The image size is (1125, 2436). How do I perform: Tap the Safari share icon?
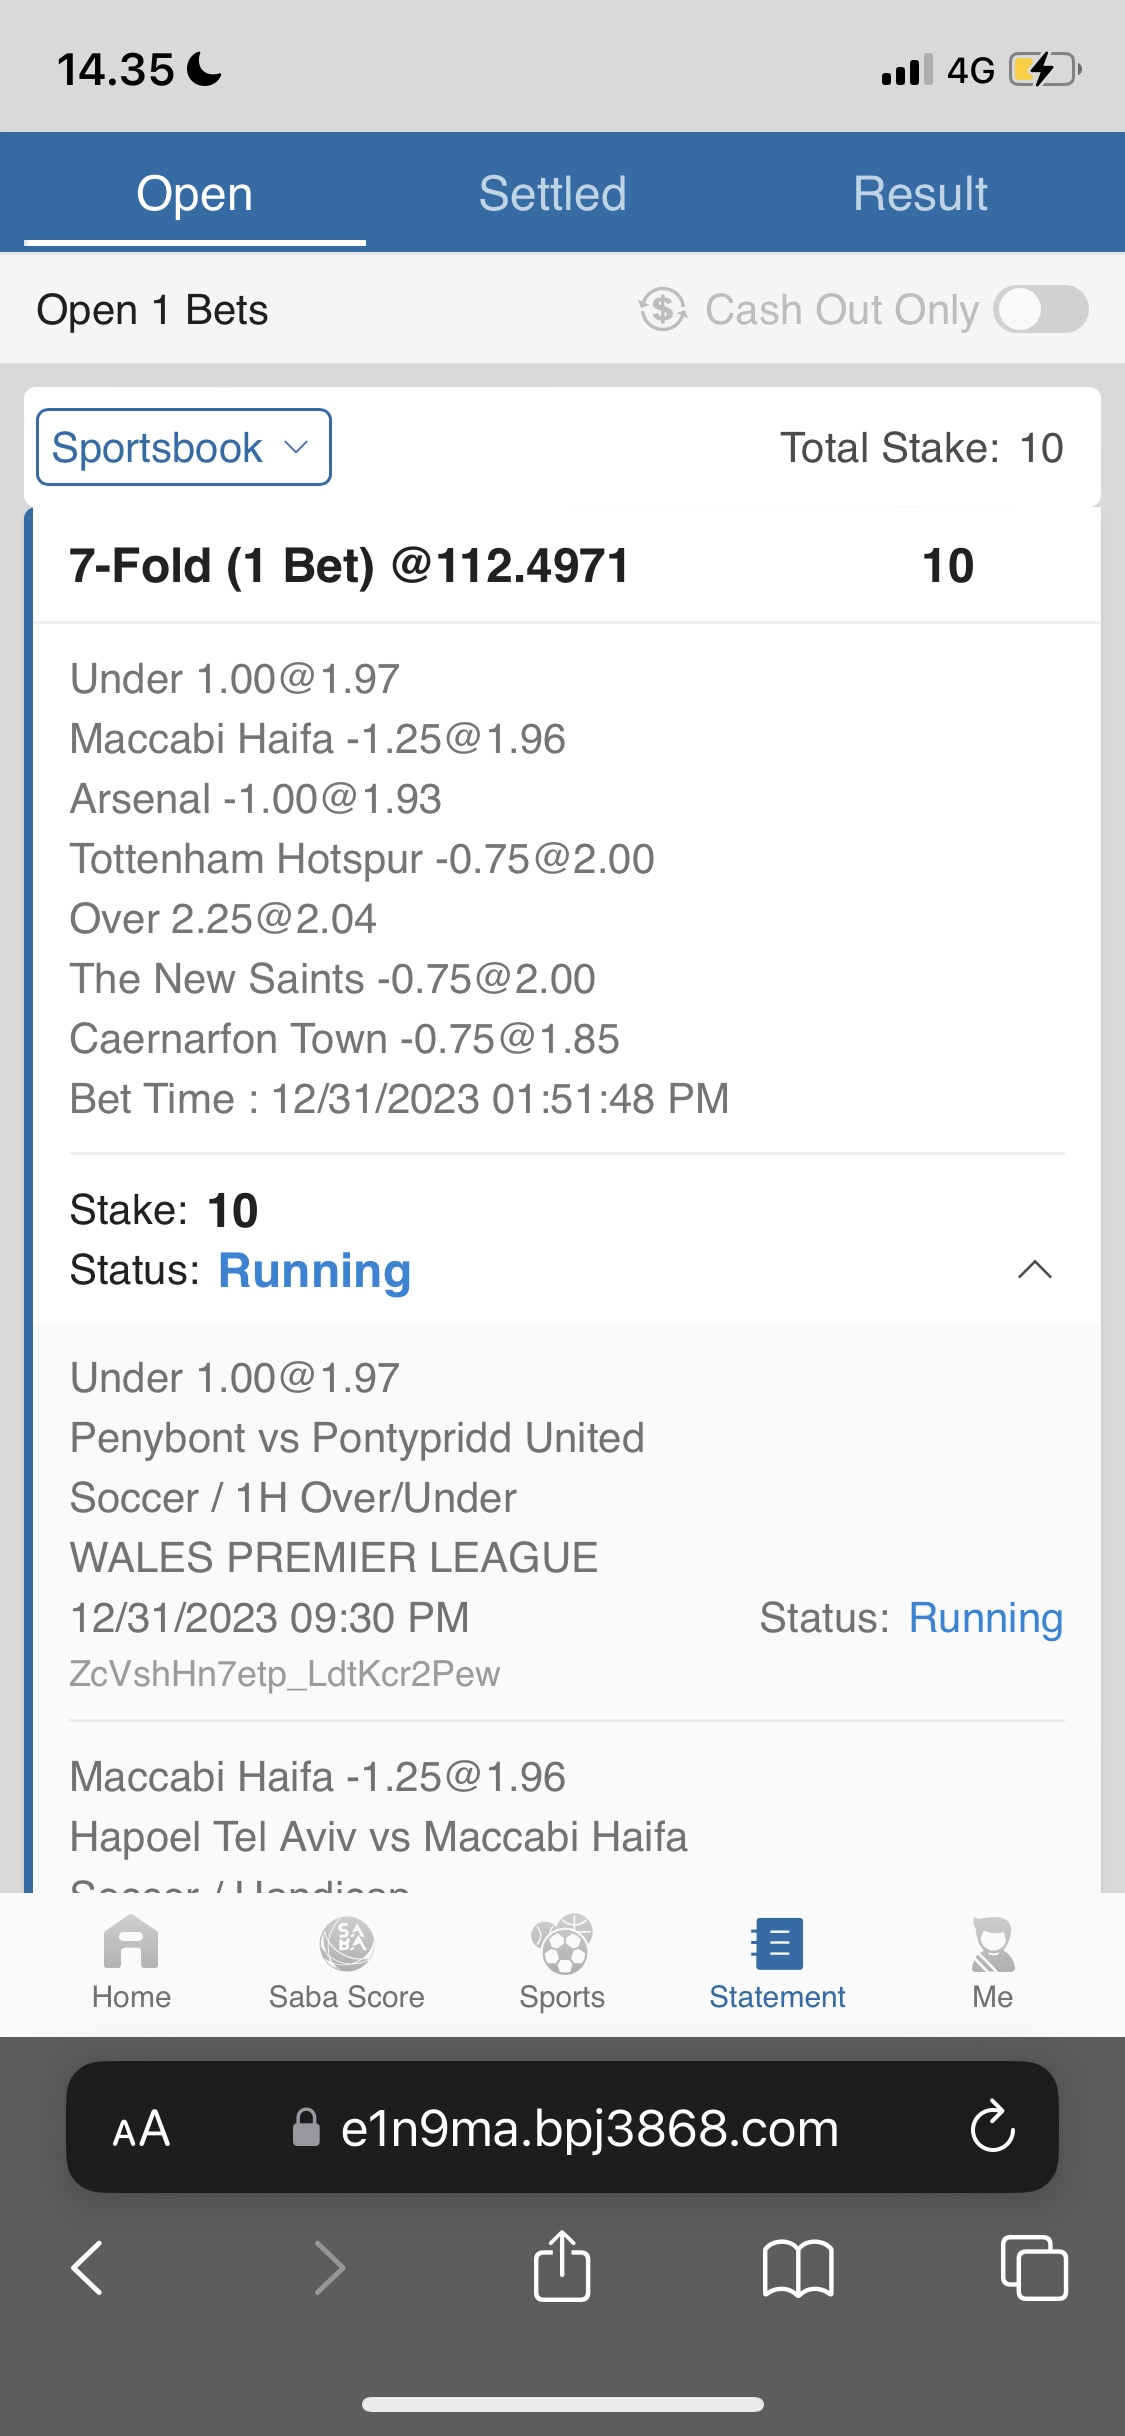(562, 2267)
